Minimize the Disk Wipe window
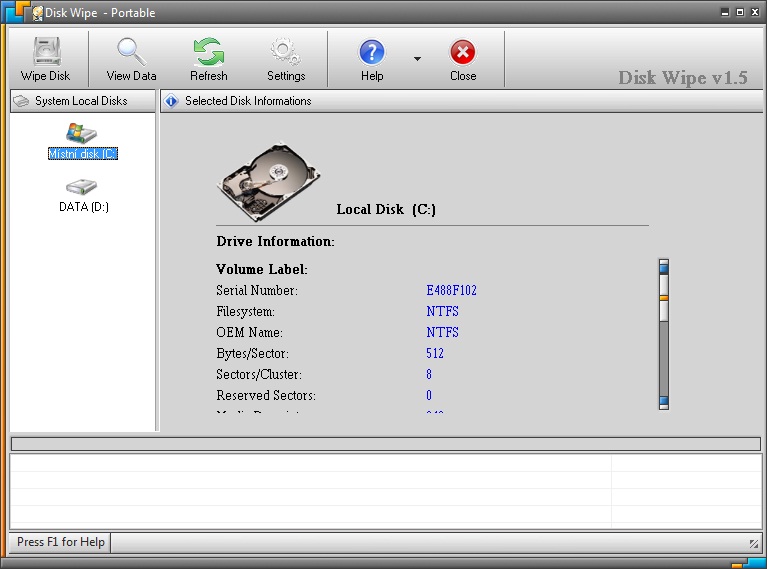767x569 pixels. 725,12
